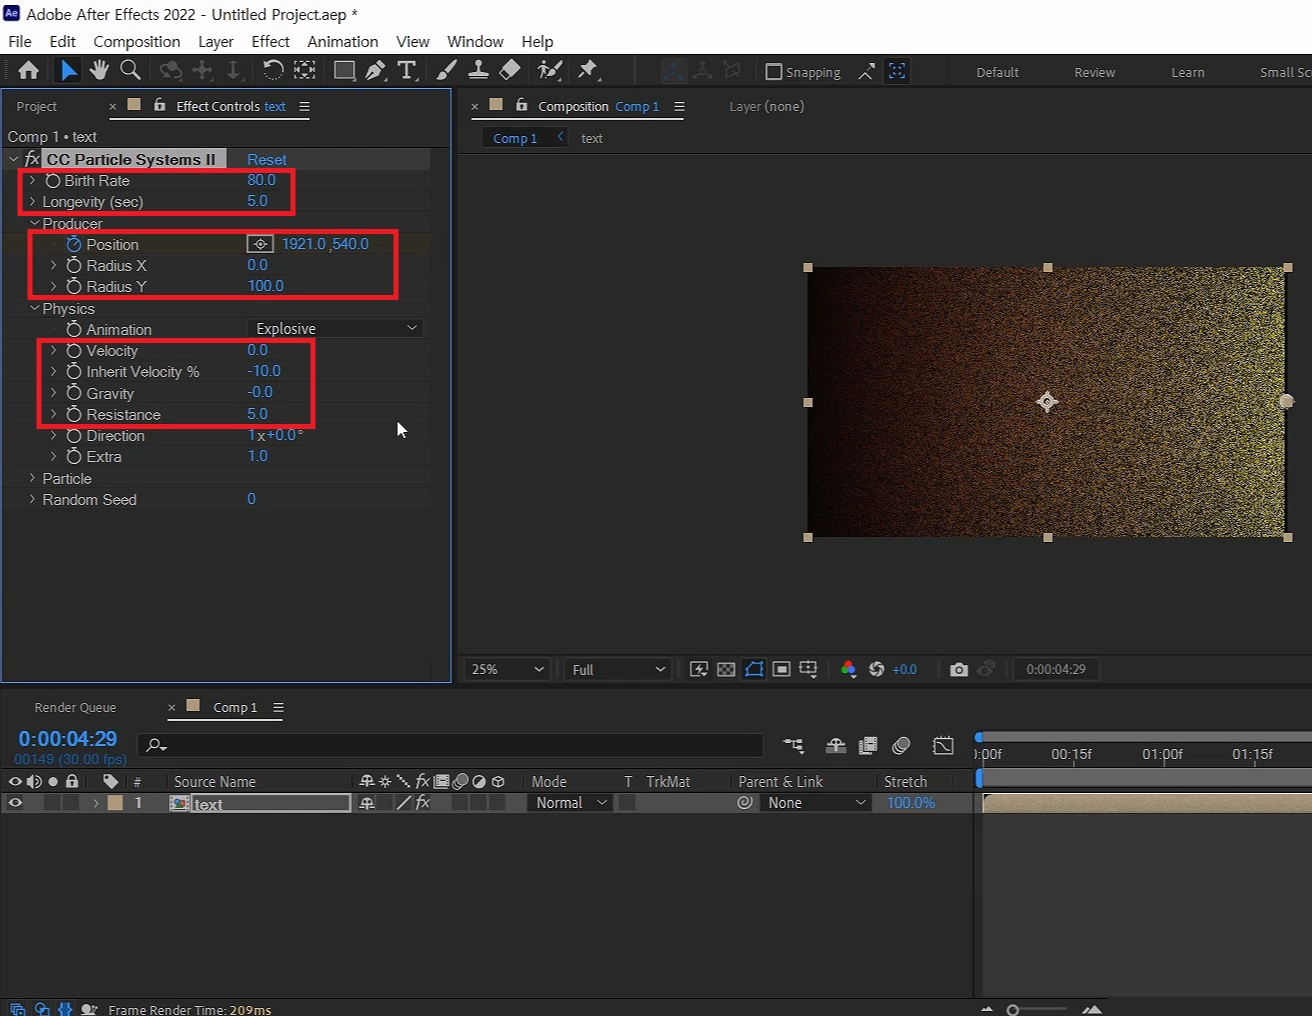The height and width of the screenshot is (1016, 1312).
Task: Open the Effect menu
Action: coord(270,41)
